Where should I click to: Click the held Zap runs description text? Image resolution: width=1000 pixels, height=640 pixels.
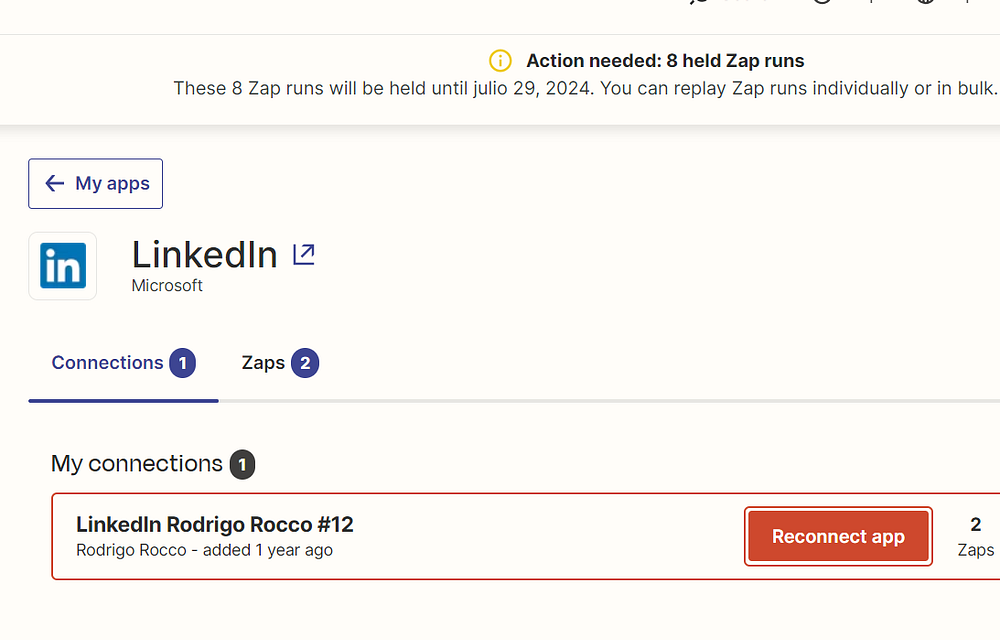(585, 88)
